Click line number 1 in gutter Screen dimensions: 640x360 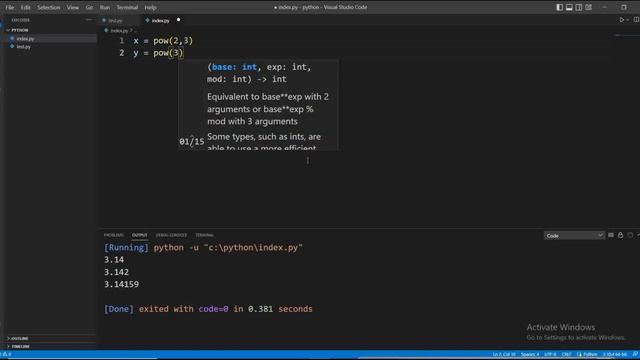(x=122, y=41)
